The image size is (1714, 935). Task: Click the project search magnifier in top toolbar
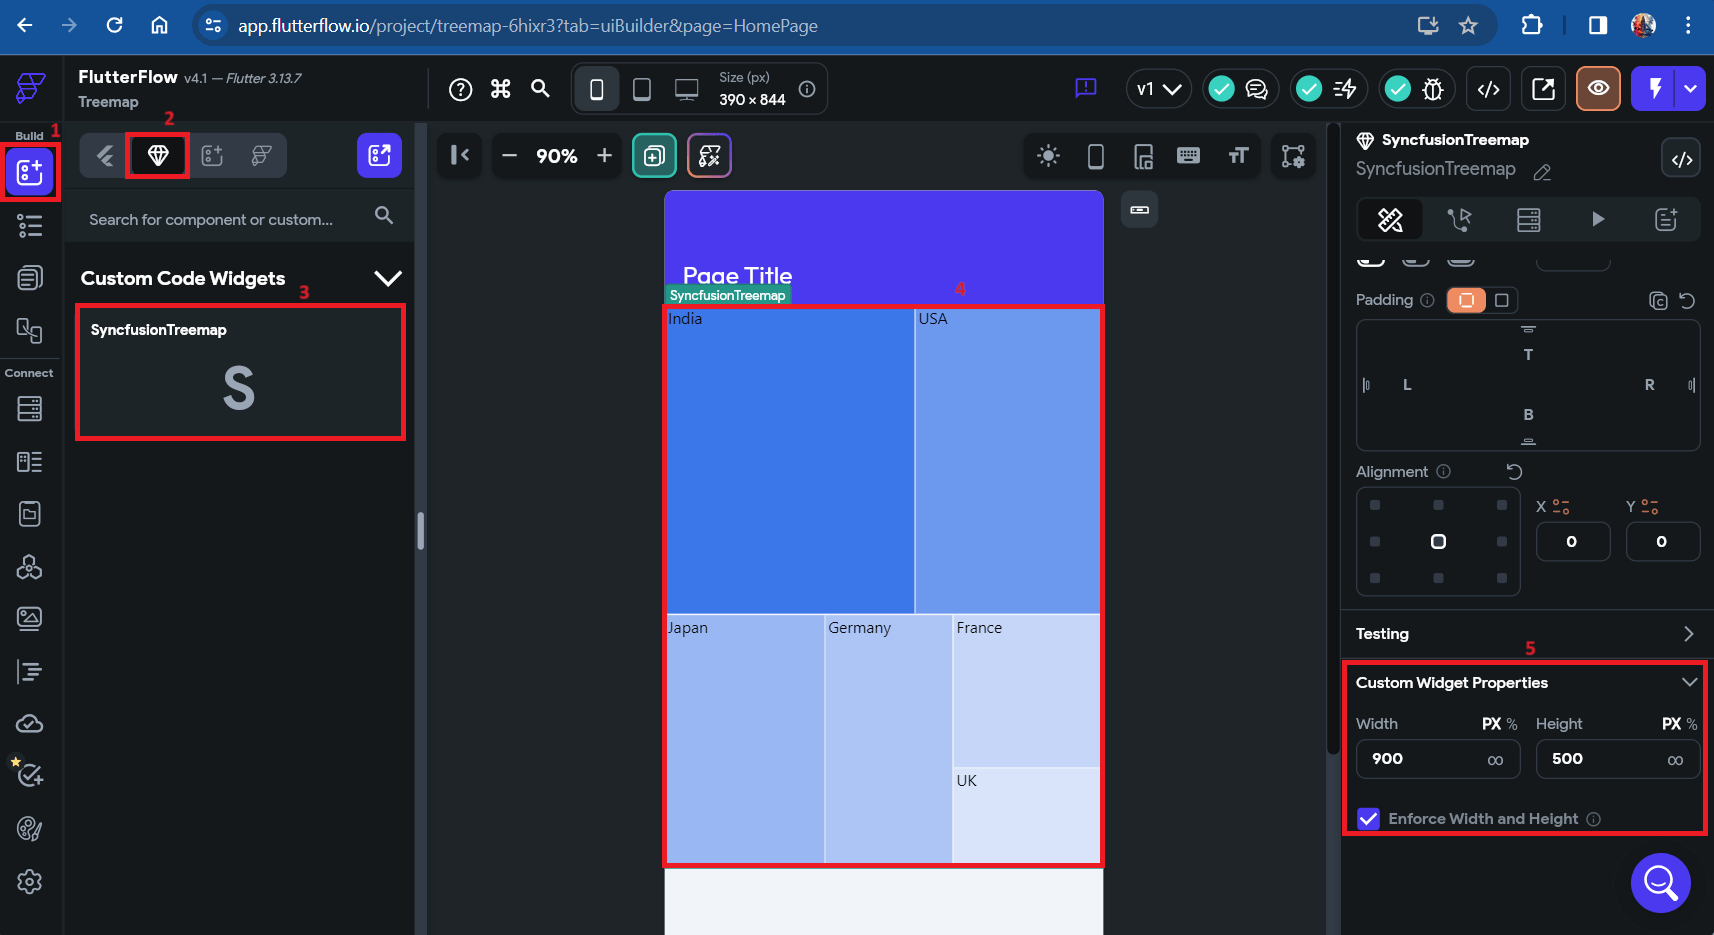541,89
